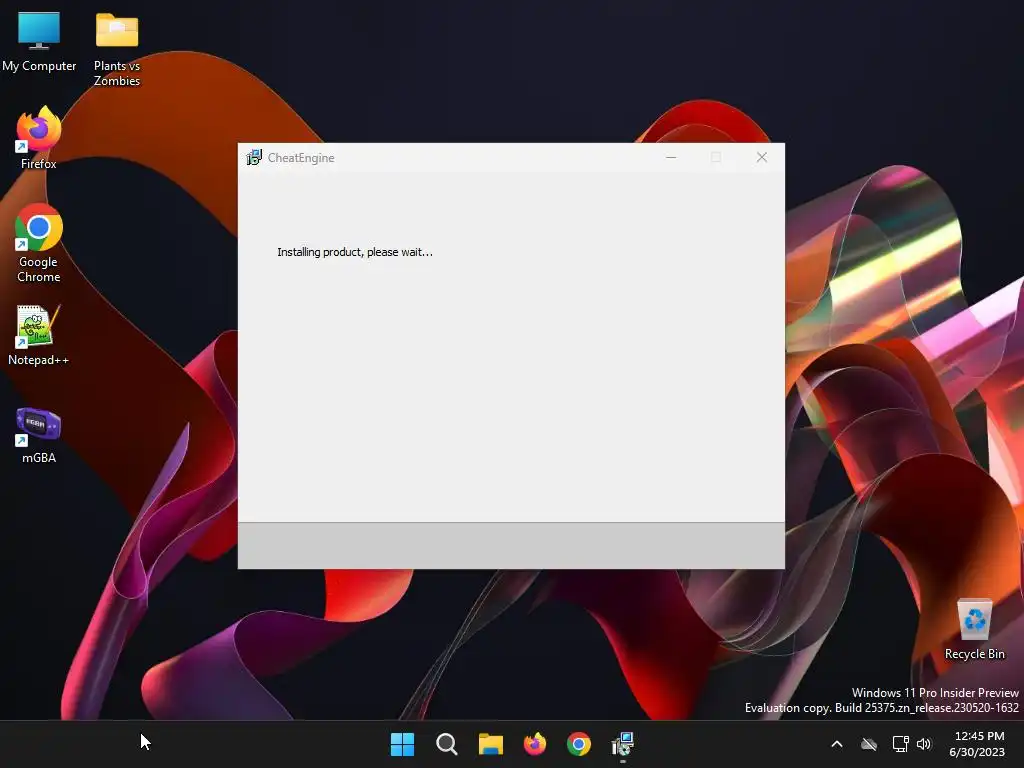The height and width of the screenshot is (768, 1024).
Task: Click the 'Installing product, please wait...' text
Action: [x=355, y=252]
